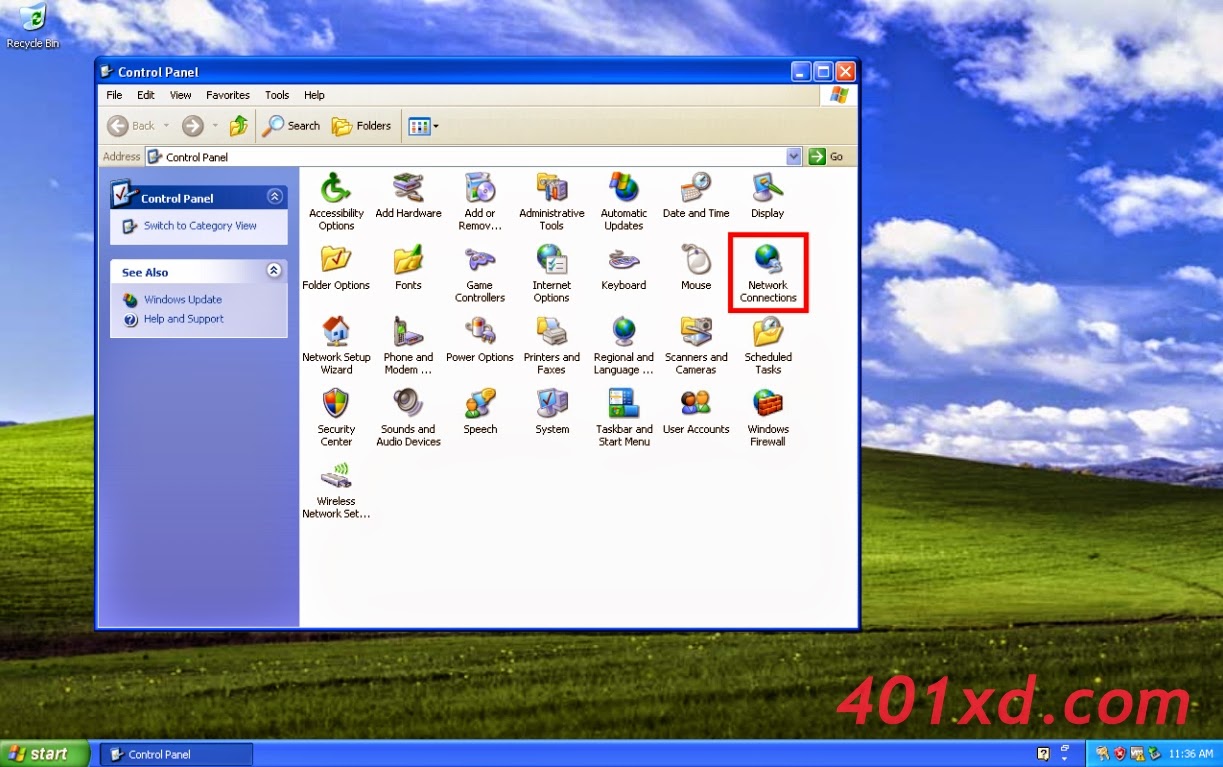This screenshot has height=767, width=1223.
Task: Click the Start button
Action: click(44, 754)
